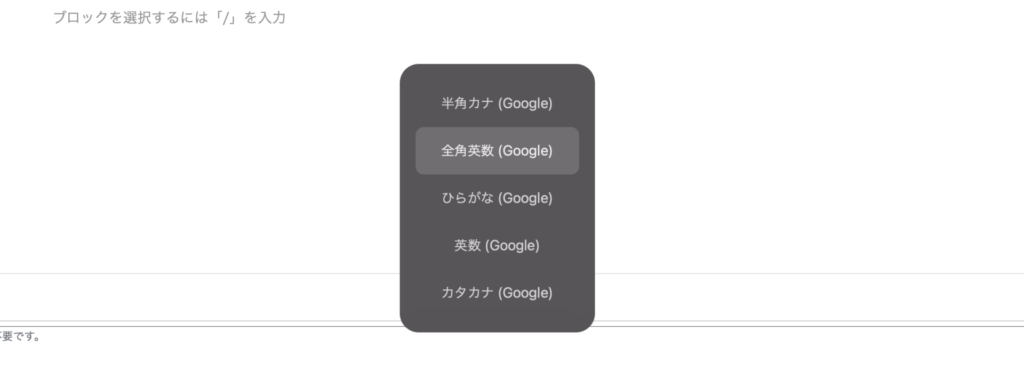Select the Google alphanumeric (英数) option

click(x=497, y=246)
